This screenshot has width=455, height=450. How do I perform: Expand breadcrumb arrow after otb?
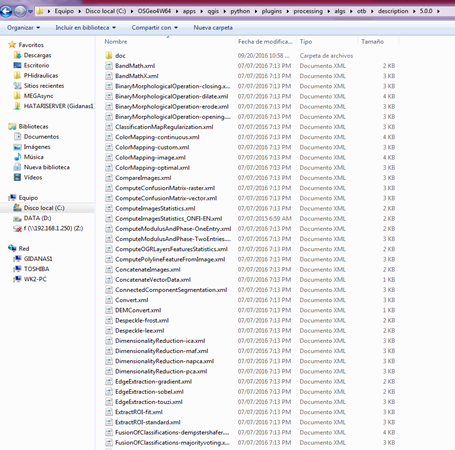[372, 11]
